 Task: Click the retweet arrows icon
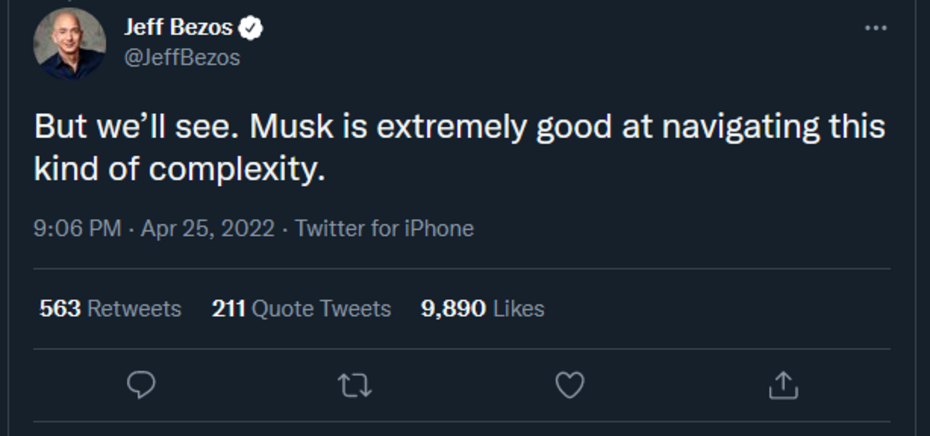[355, 385]
